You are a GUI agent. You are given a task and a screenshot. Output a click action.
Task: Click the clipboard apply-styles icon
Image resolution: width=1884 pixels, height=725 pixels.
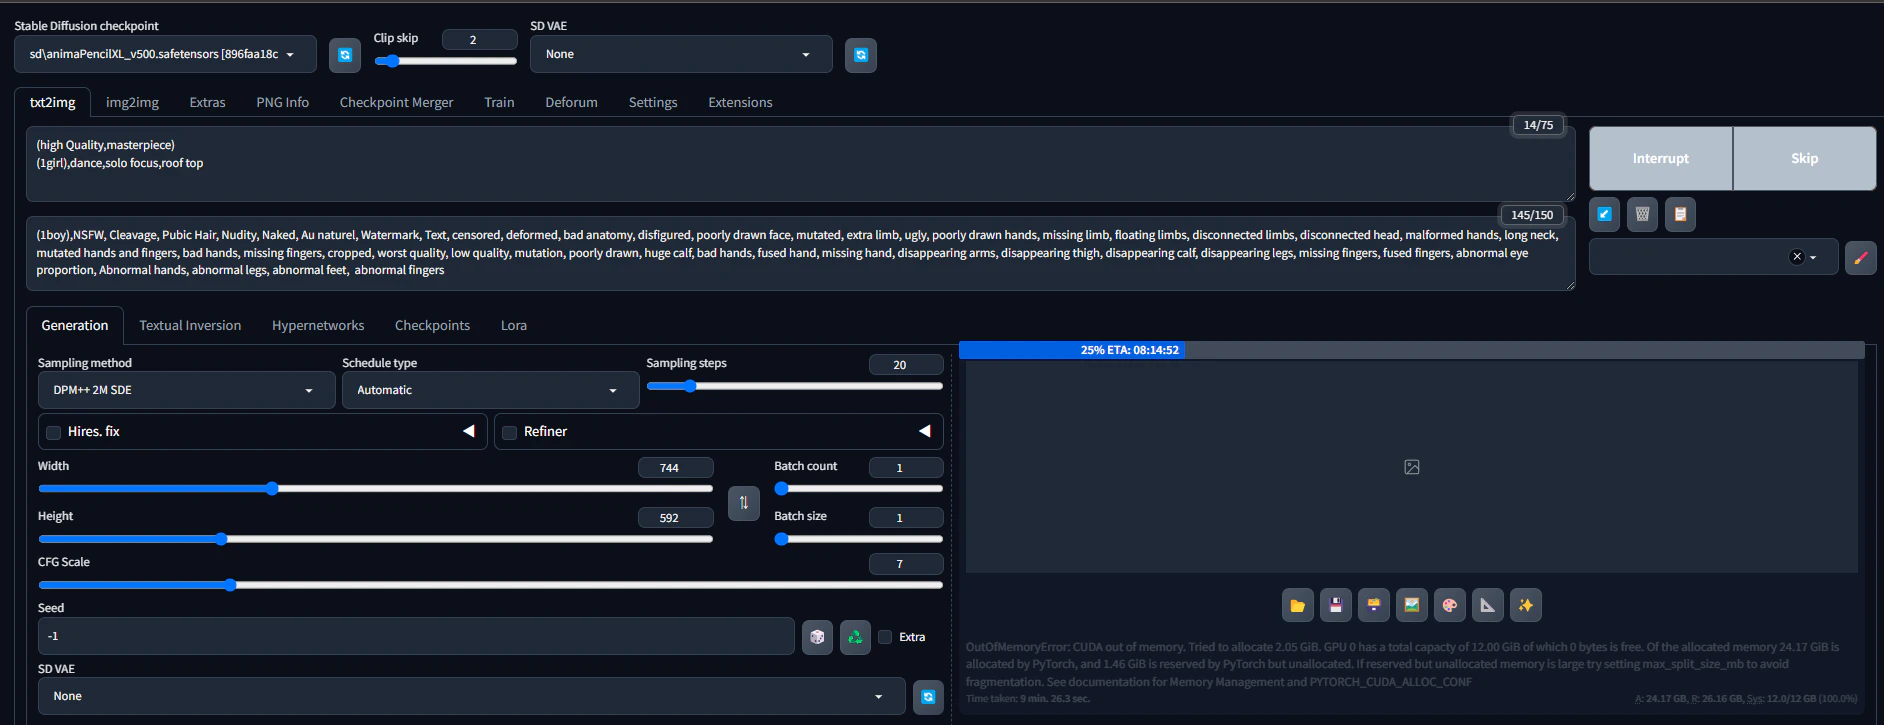[x=1680, y=214]
